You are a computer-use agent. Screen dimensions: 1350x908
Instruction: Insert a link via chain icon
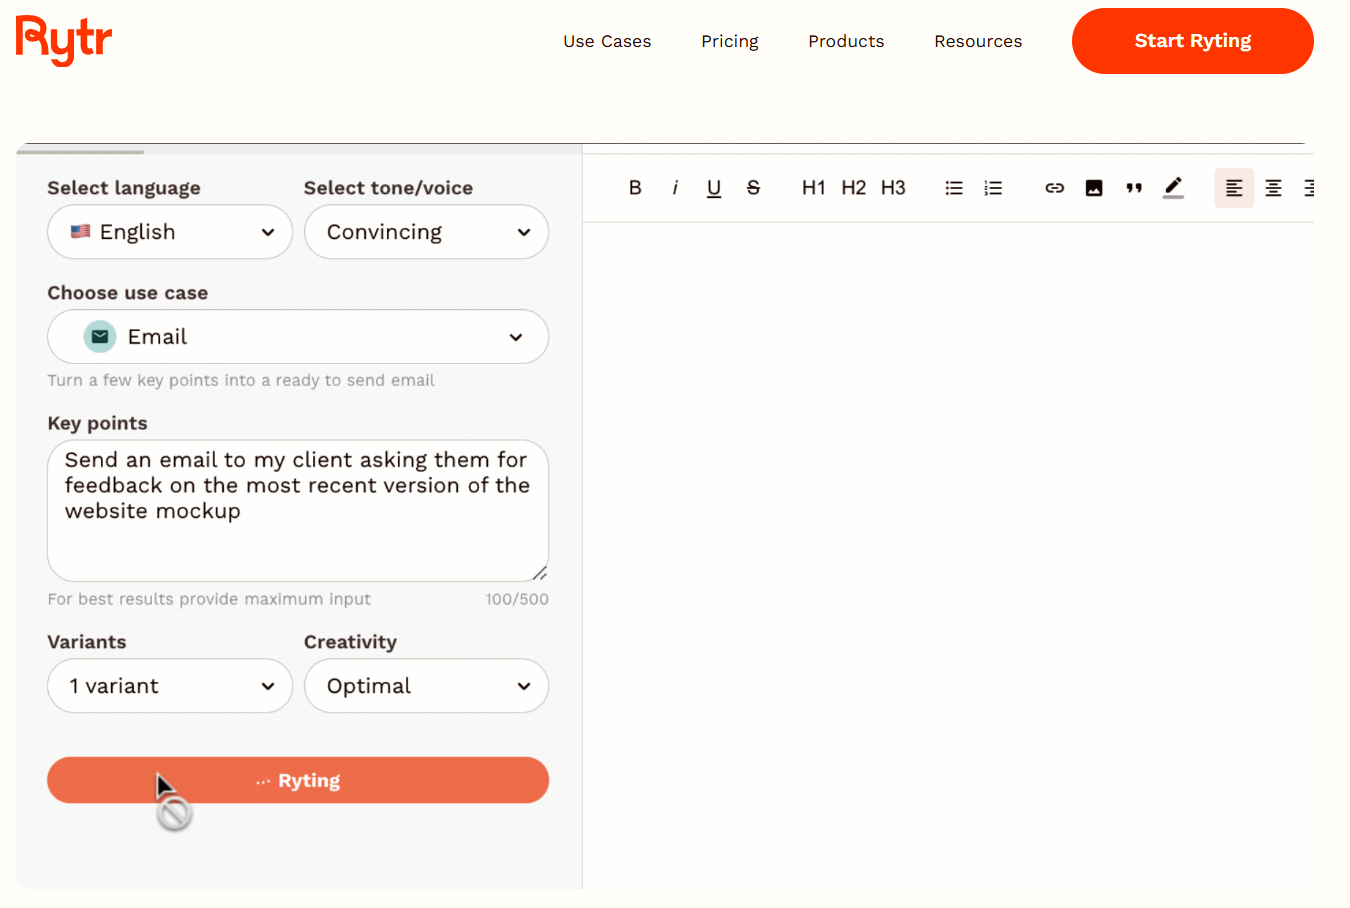tap(1055, 188)
